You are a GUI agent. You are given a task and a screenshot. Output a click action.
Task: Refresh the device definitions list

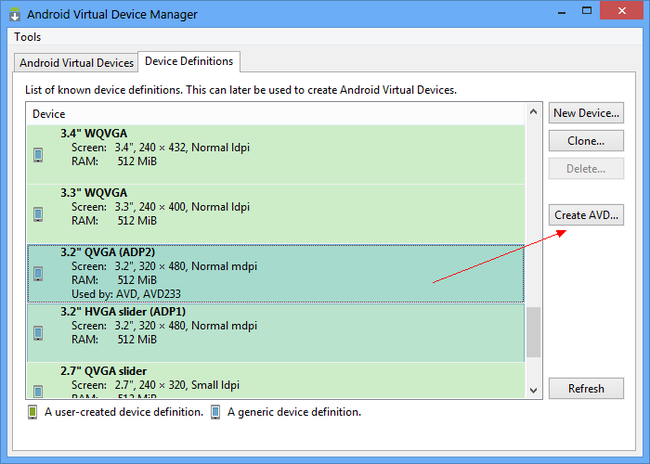coord(586,389)
